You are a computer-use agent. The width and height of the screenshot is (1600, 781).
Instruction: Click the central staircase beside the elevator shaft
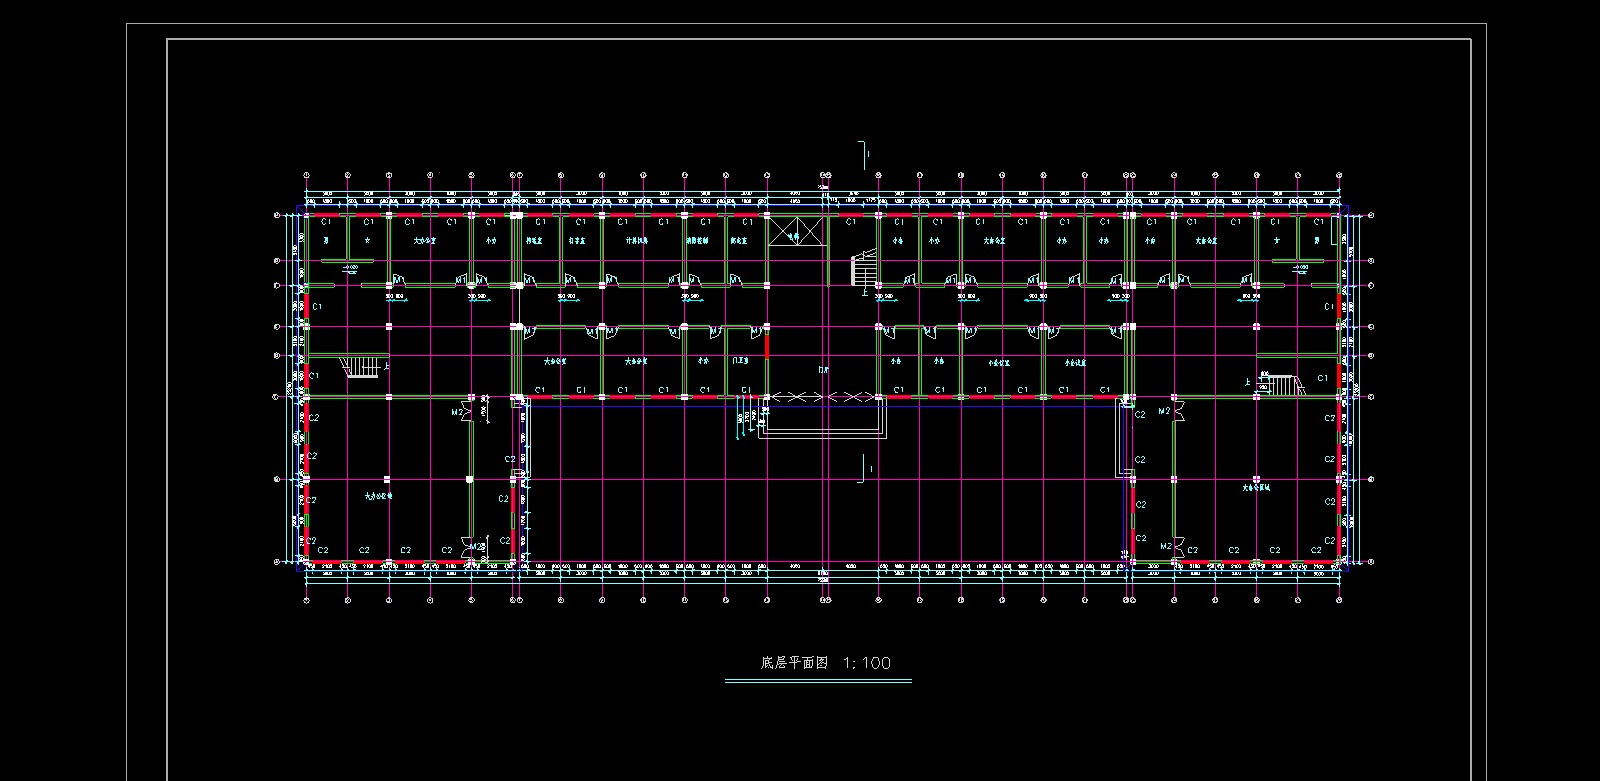(x=862, y=270)
